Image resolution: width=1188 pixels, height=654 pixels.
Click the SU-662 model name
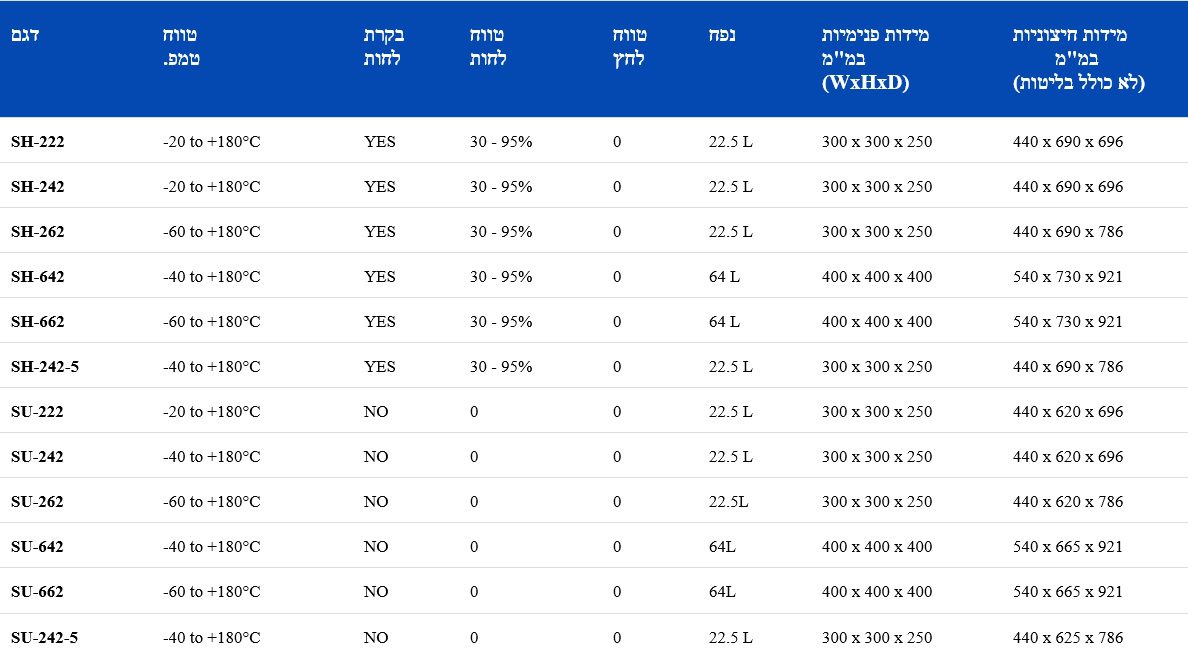[x=38, y=592]
